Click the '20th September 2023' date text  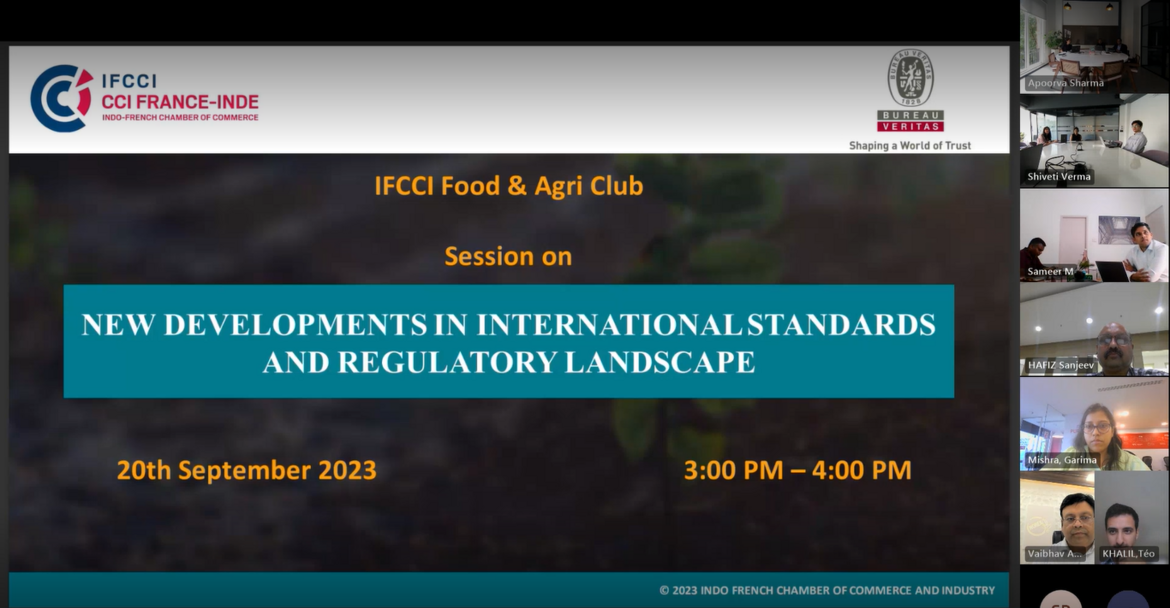(x=246, y=470)
